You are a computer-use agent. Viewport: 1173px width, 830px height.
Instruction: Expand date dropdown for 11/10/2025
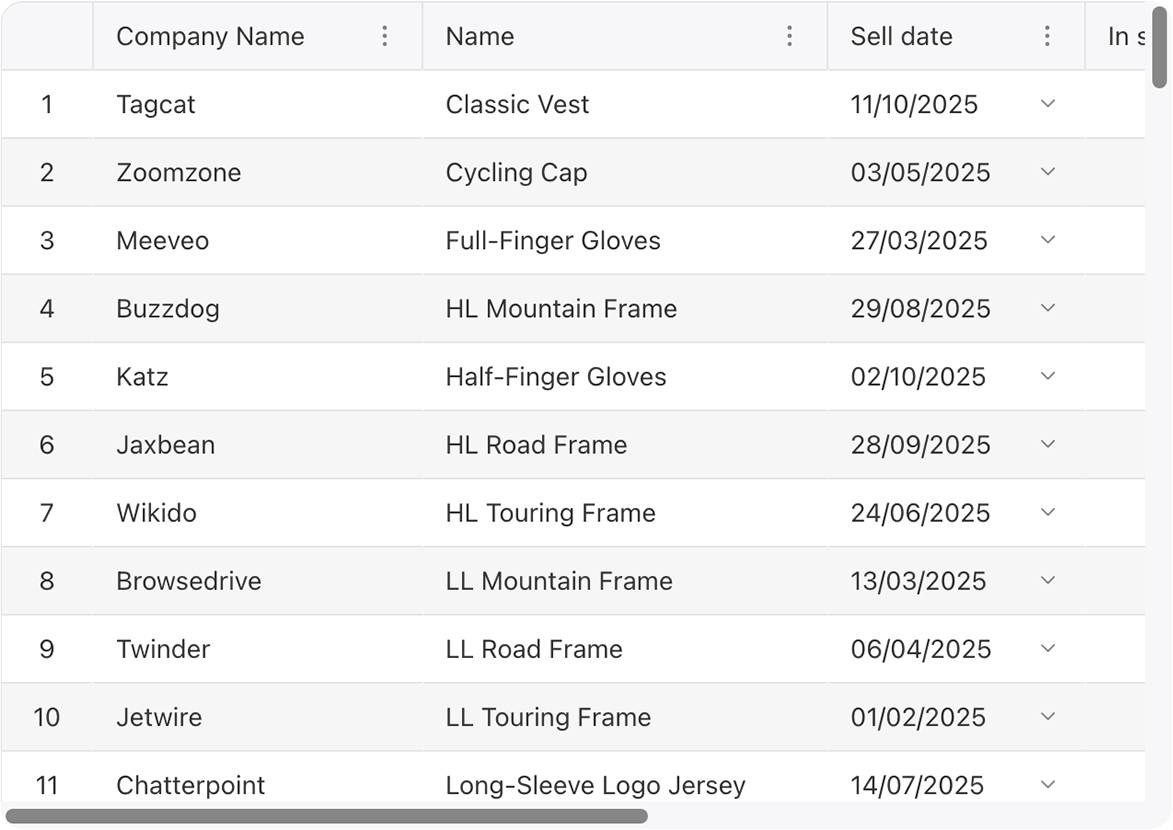coord(1048,103)
